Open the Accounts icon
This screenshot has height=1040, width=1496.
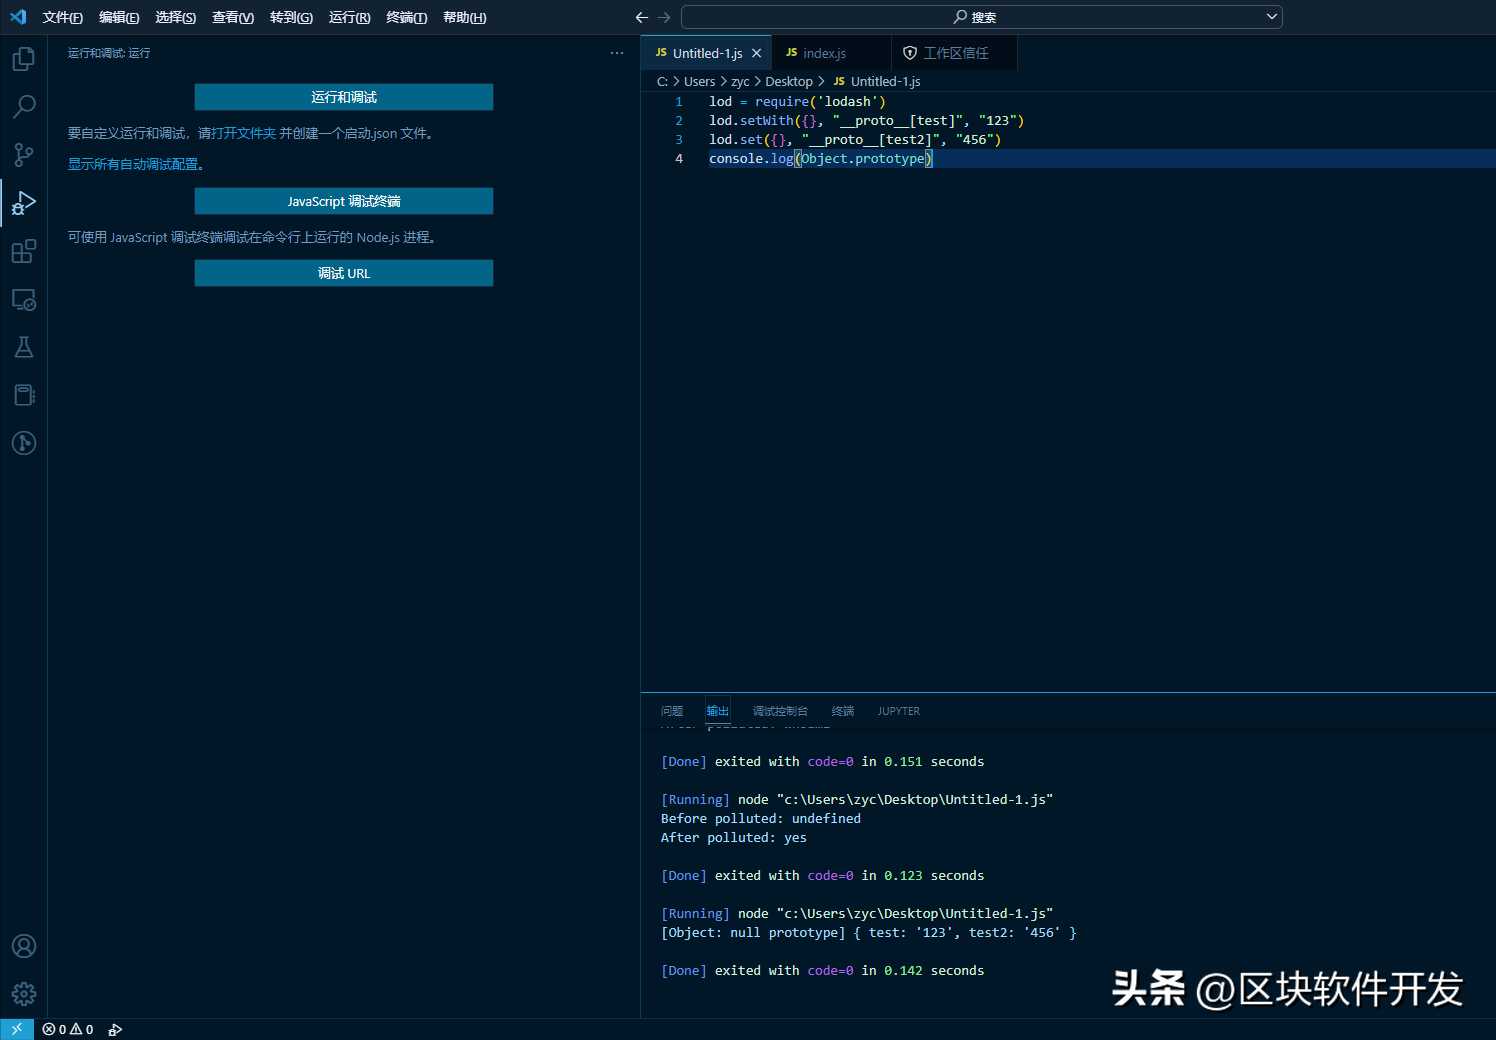point(24,946)
